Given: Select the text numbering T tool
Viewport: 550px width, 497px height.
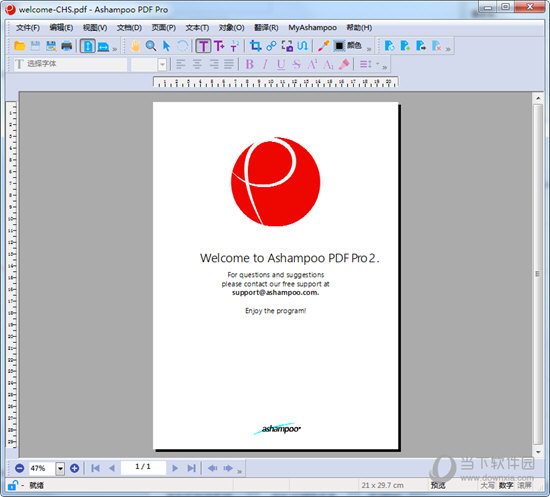Looking at the screenshot, I should click(234, 46).
